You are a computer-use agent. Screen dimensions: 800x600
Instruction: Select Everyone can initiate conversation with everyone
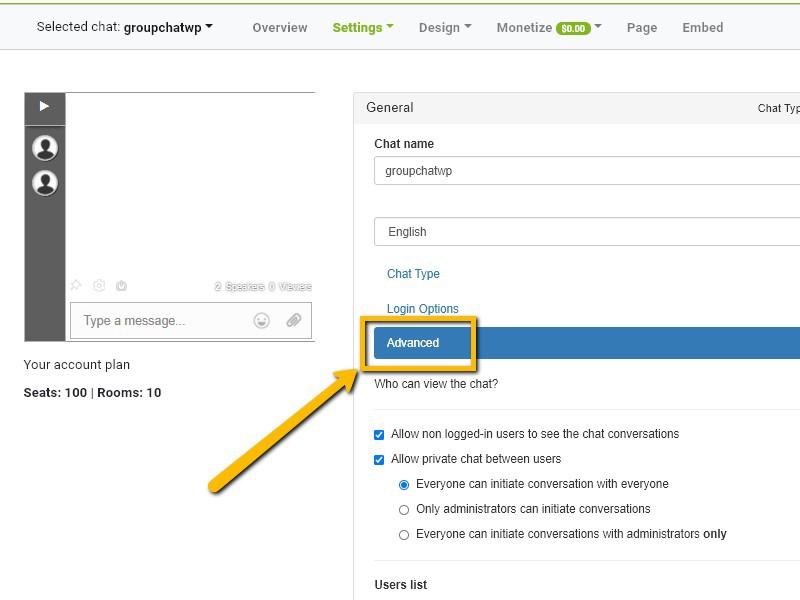click(x=404, y=485)
